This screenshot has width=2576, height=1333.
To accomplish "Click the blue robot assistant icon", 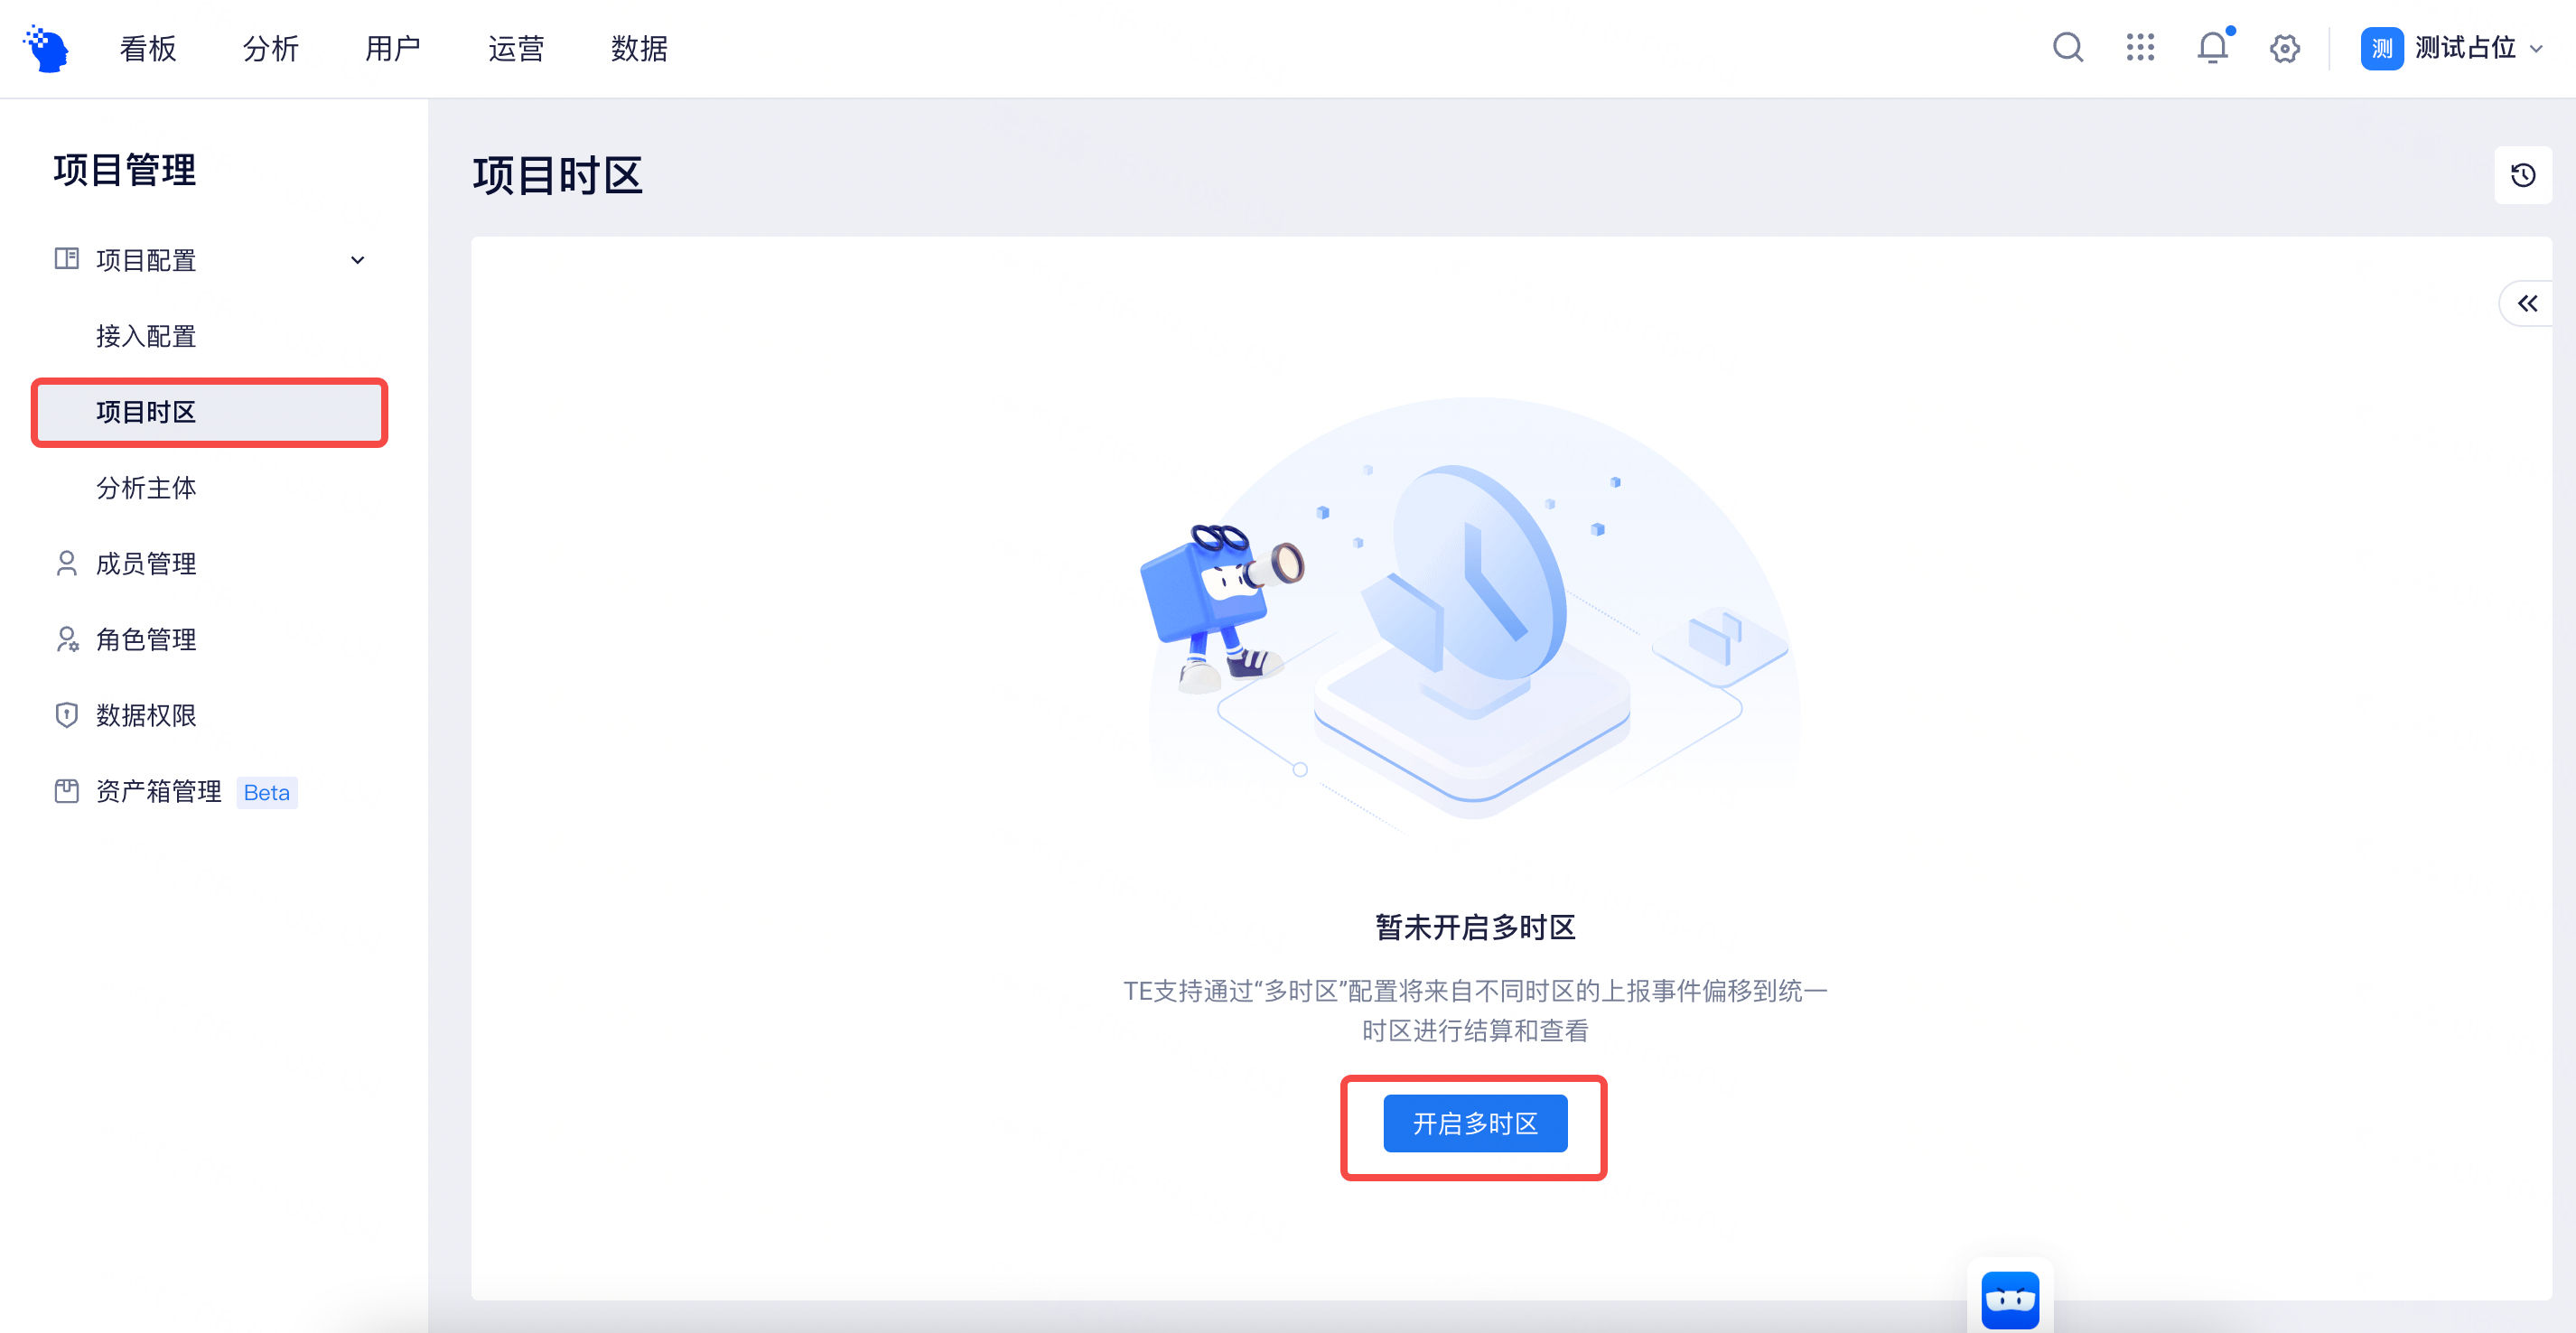I will (x=2010, y=1299).
